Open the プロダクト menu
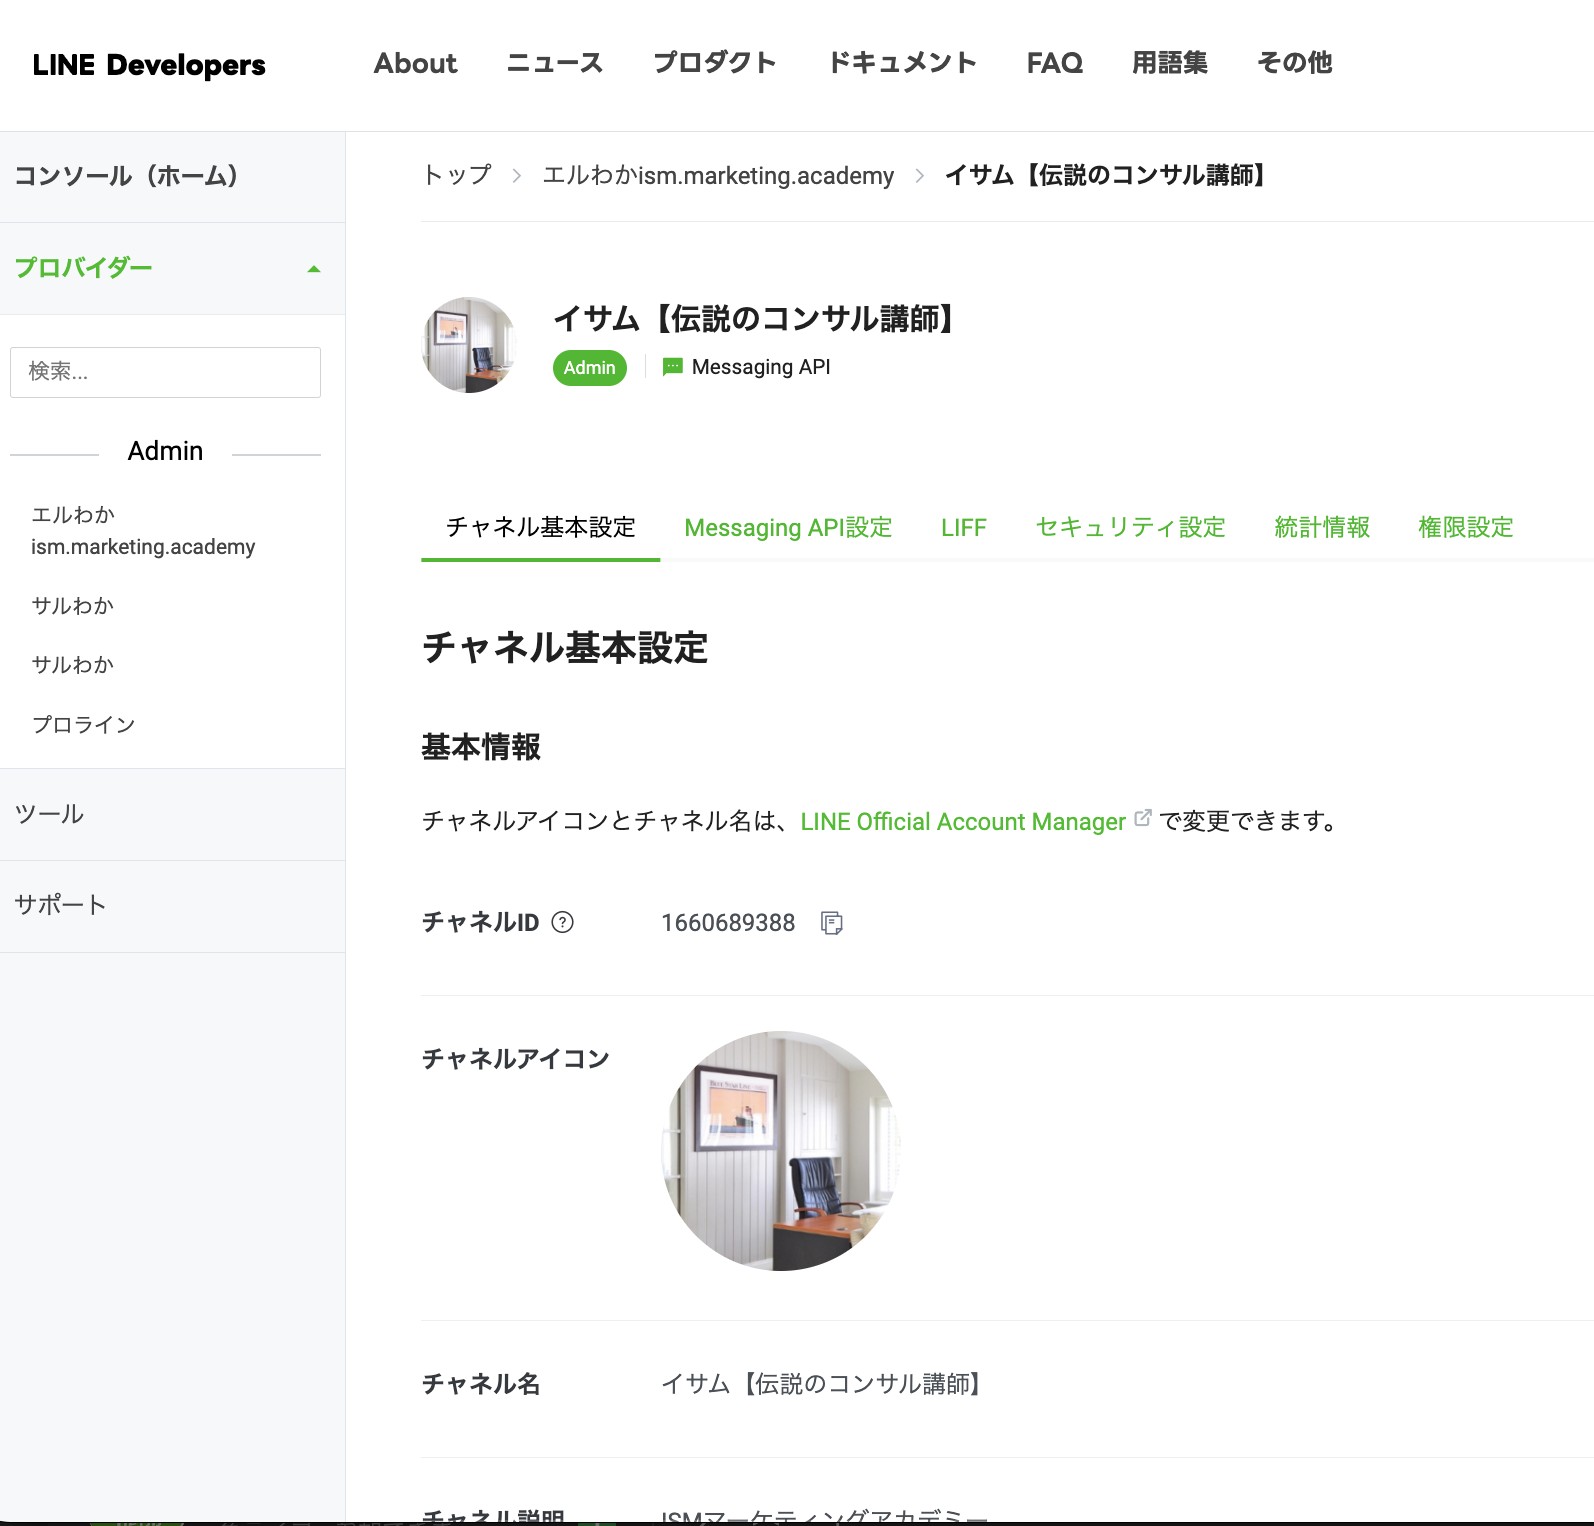Screen dimensions: 1594x1526 [715, 63]
